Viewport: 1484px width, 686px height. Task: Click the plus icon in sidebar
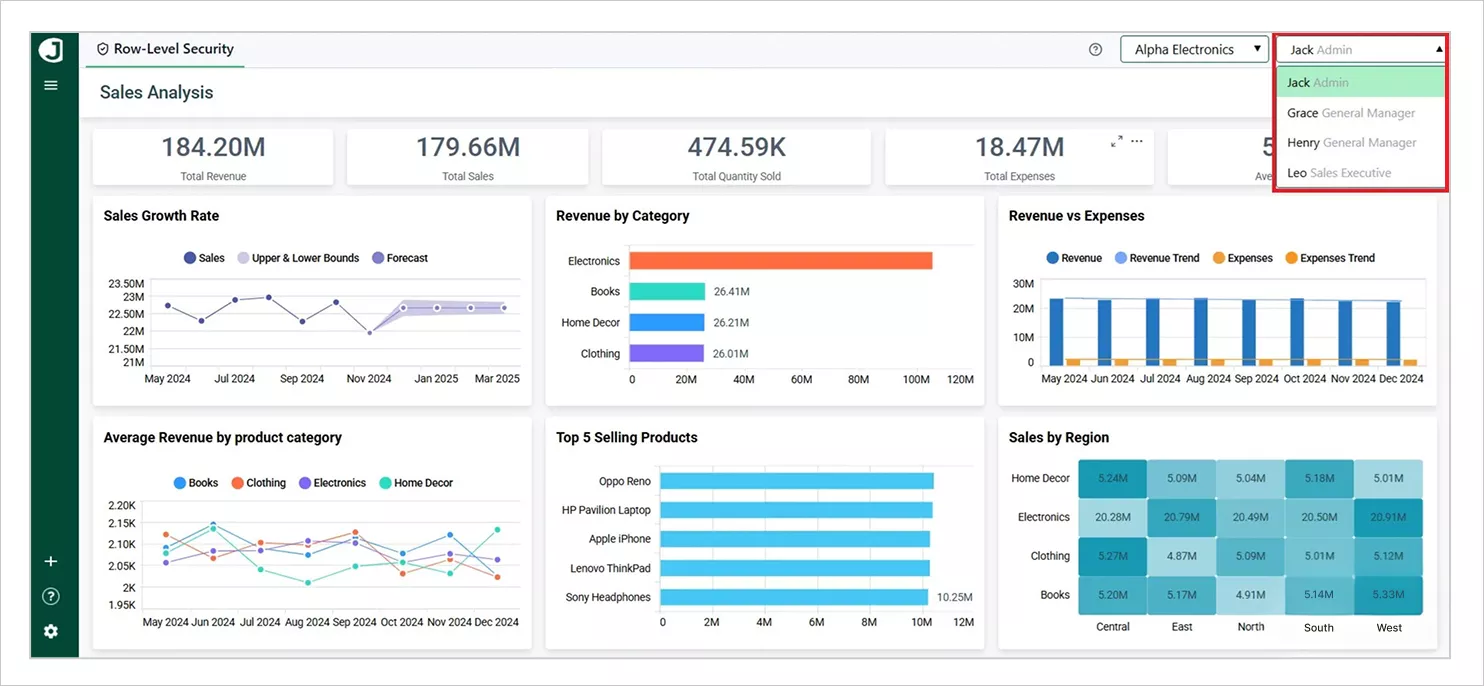coord(51,562)
